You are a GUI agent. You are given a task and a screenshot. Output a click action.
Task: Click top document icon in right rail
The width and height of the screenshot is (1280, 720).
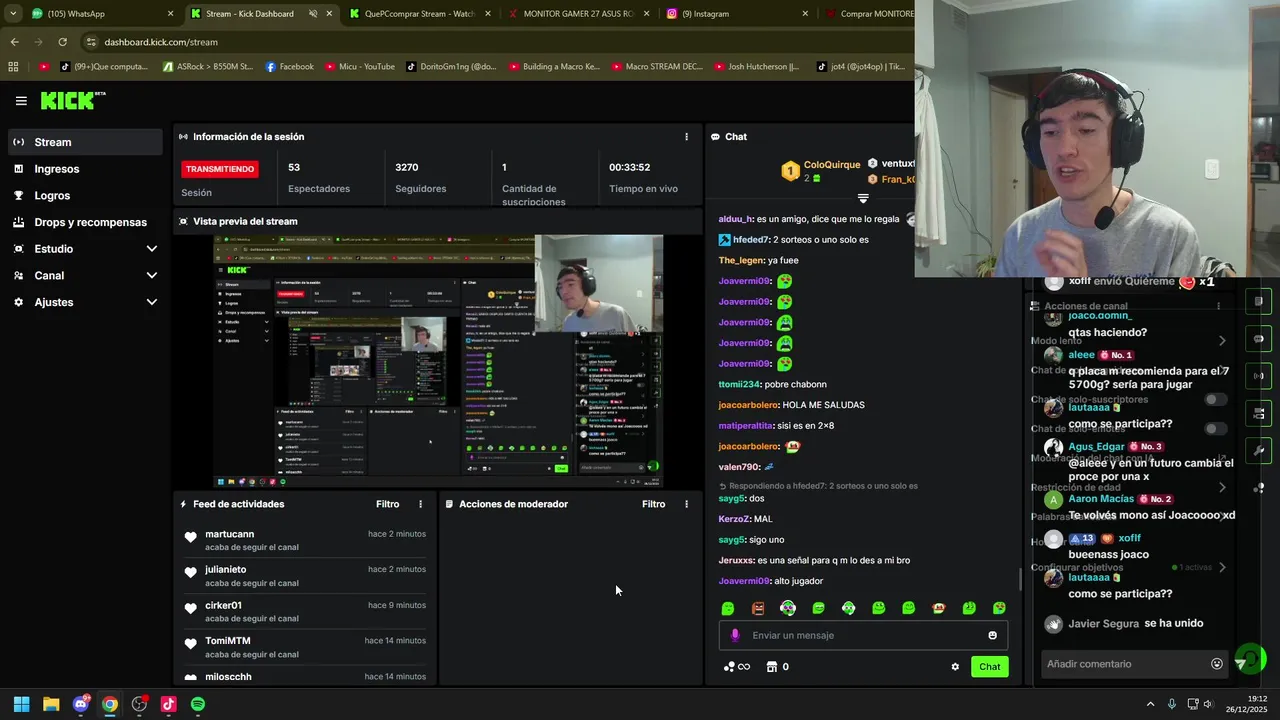coord(1259,301)
